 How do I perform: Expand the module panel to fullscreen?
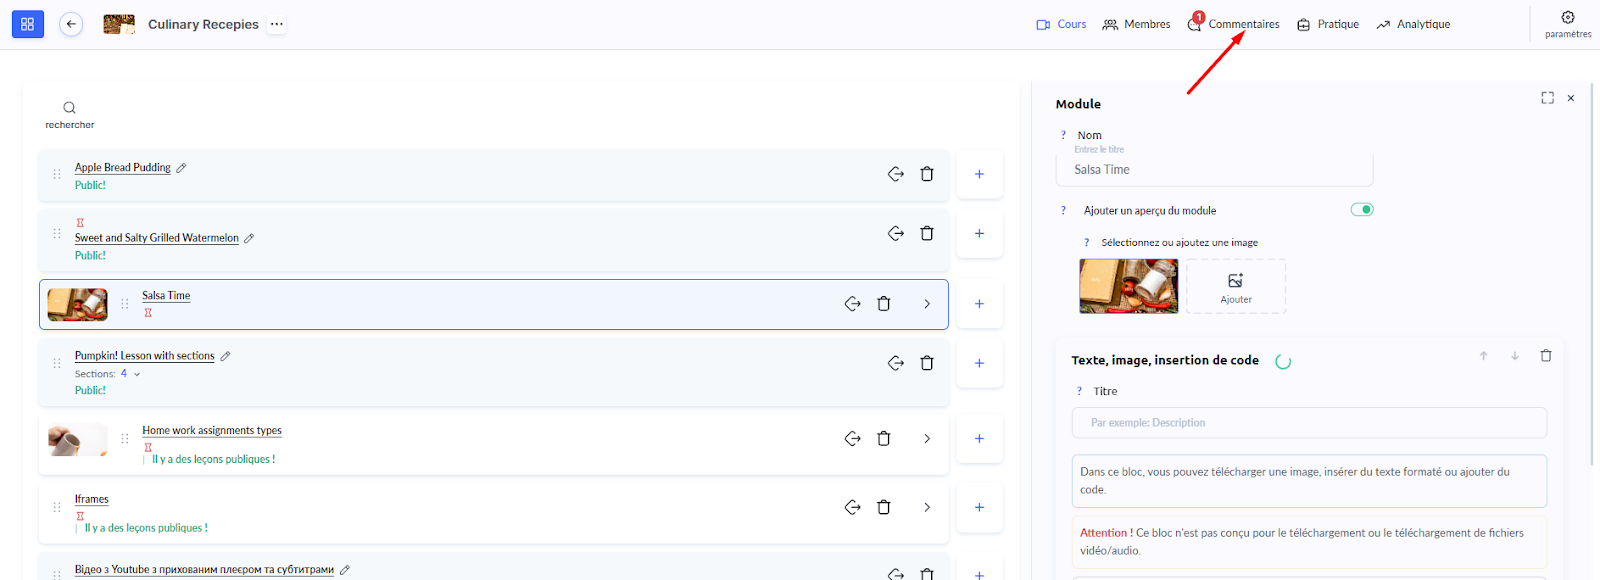tap(1547, 98)
